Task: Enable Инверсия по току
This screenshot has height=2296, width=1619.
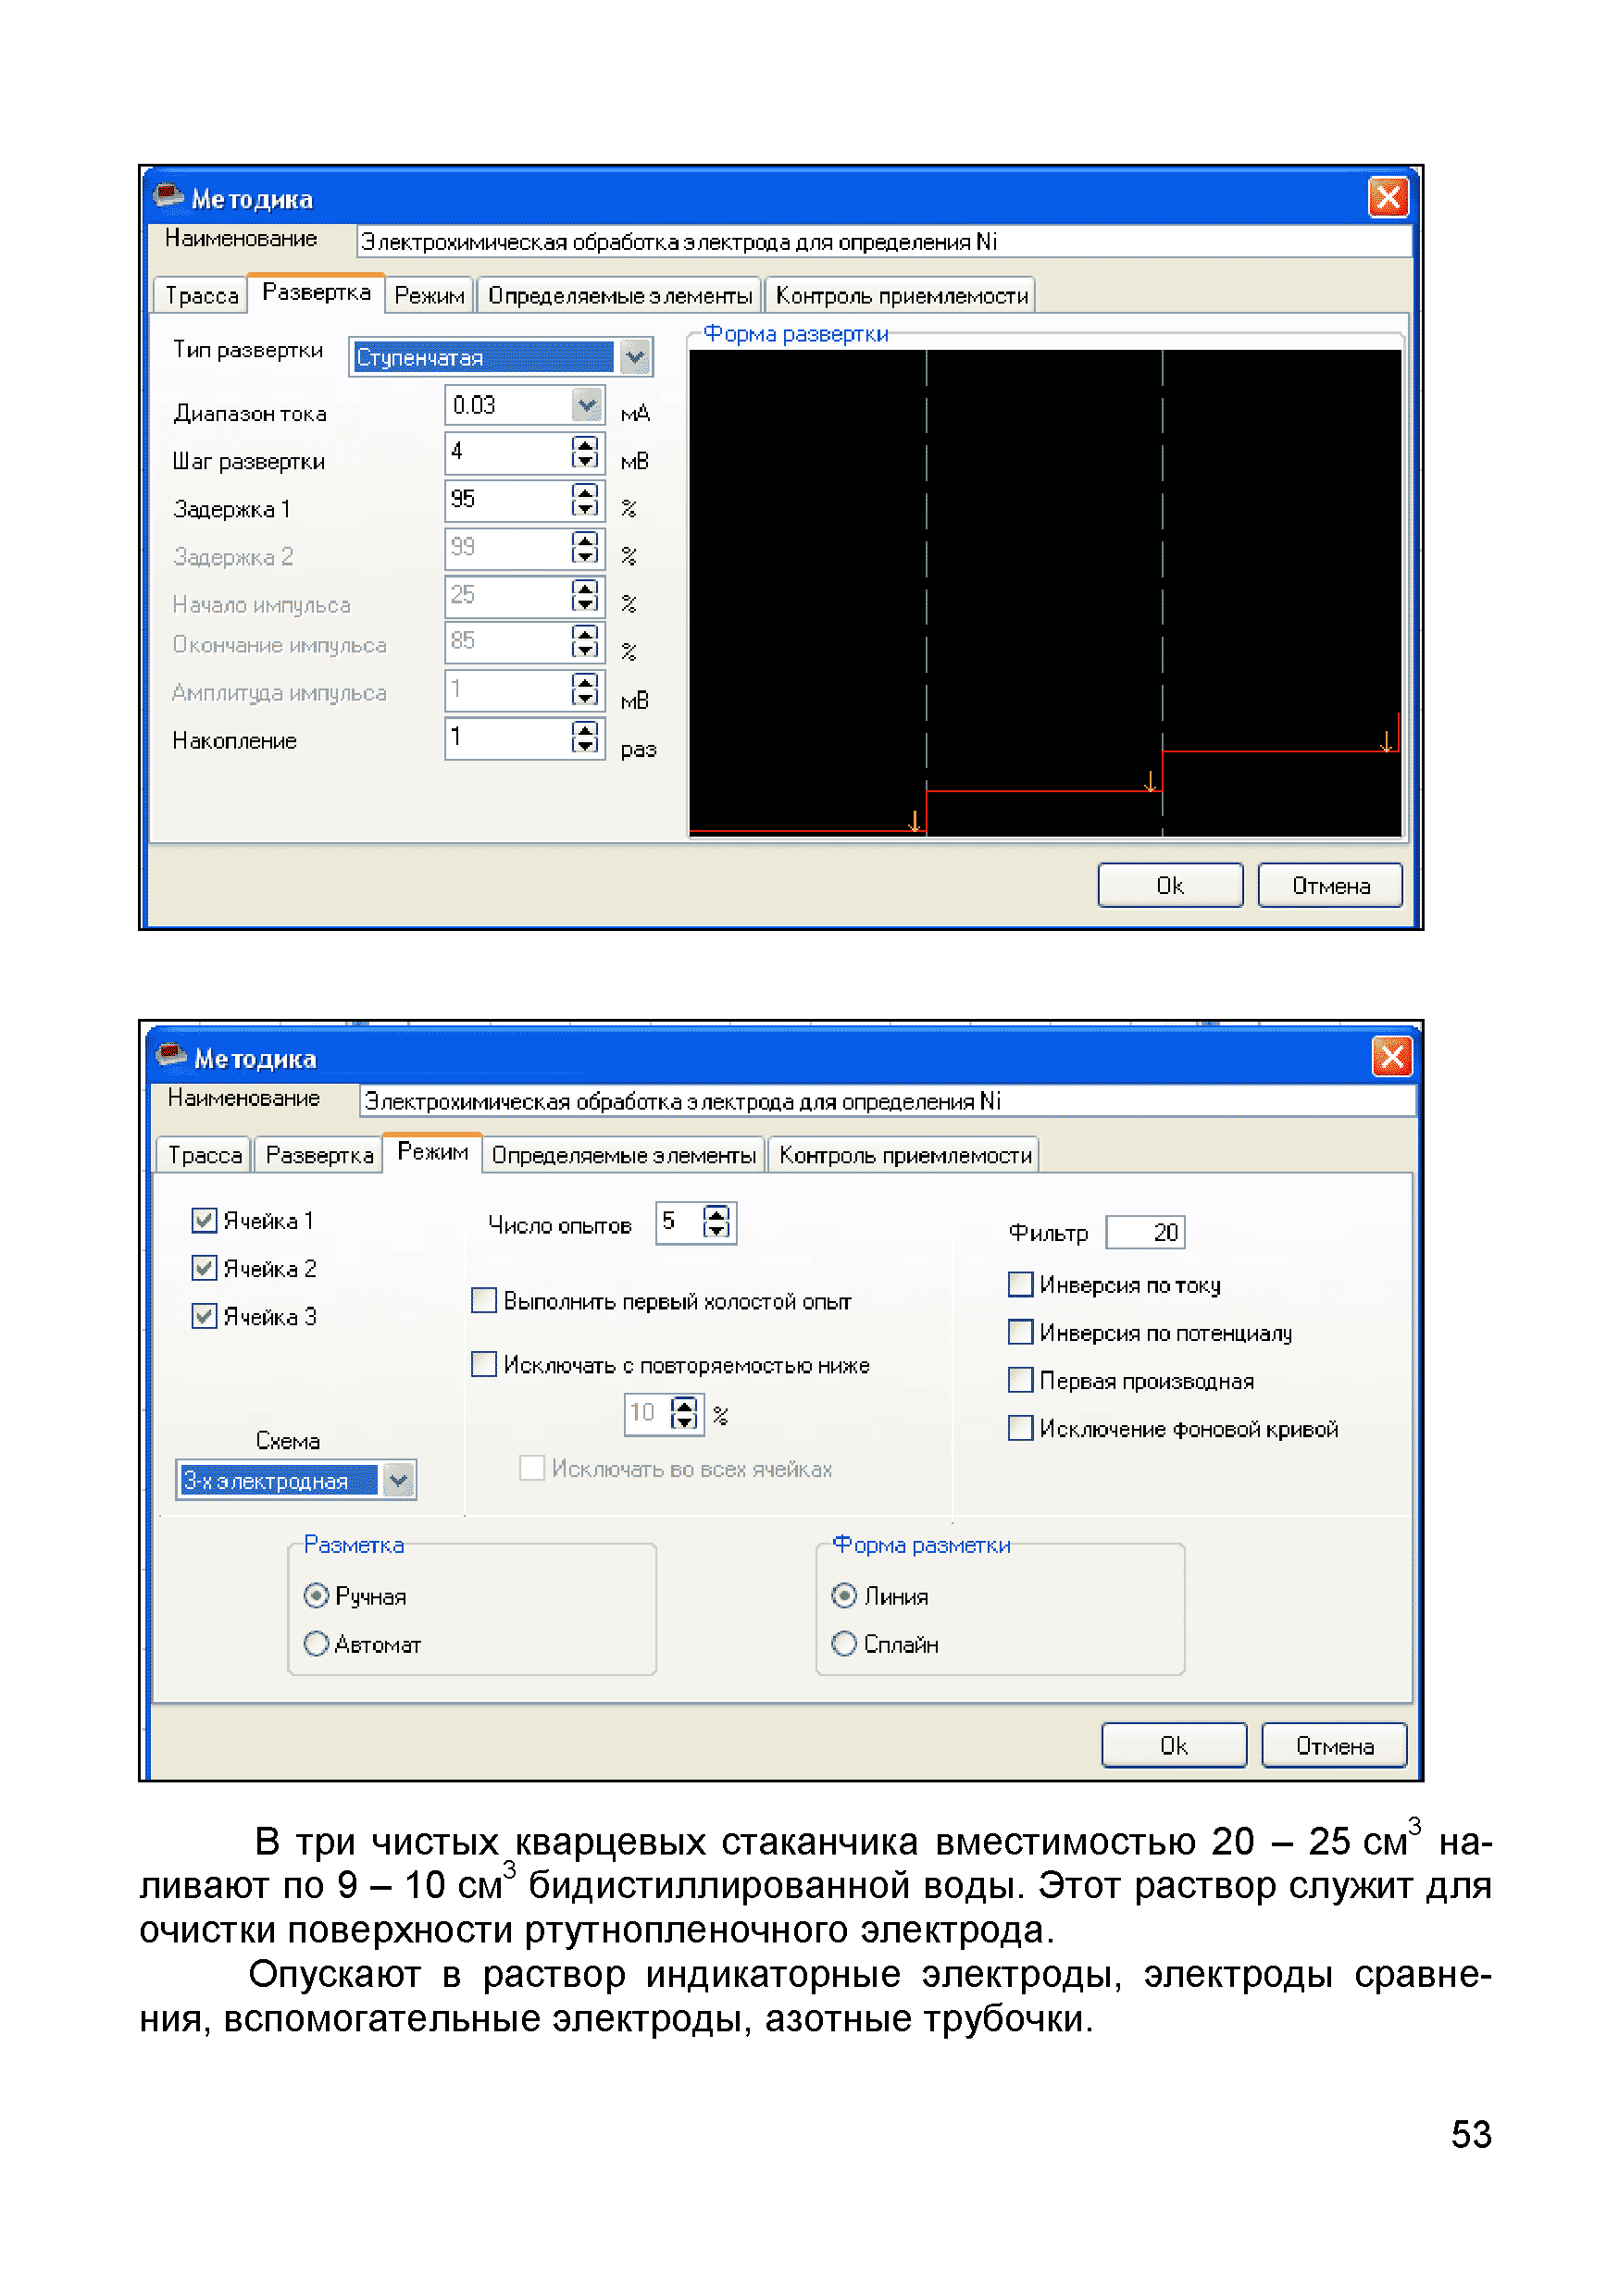Action: pyautogui.click(x=1020, y=1284)
